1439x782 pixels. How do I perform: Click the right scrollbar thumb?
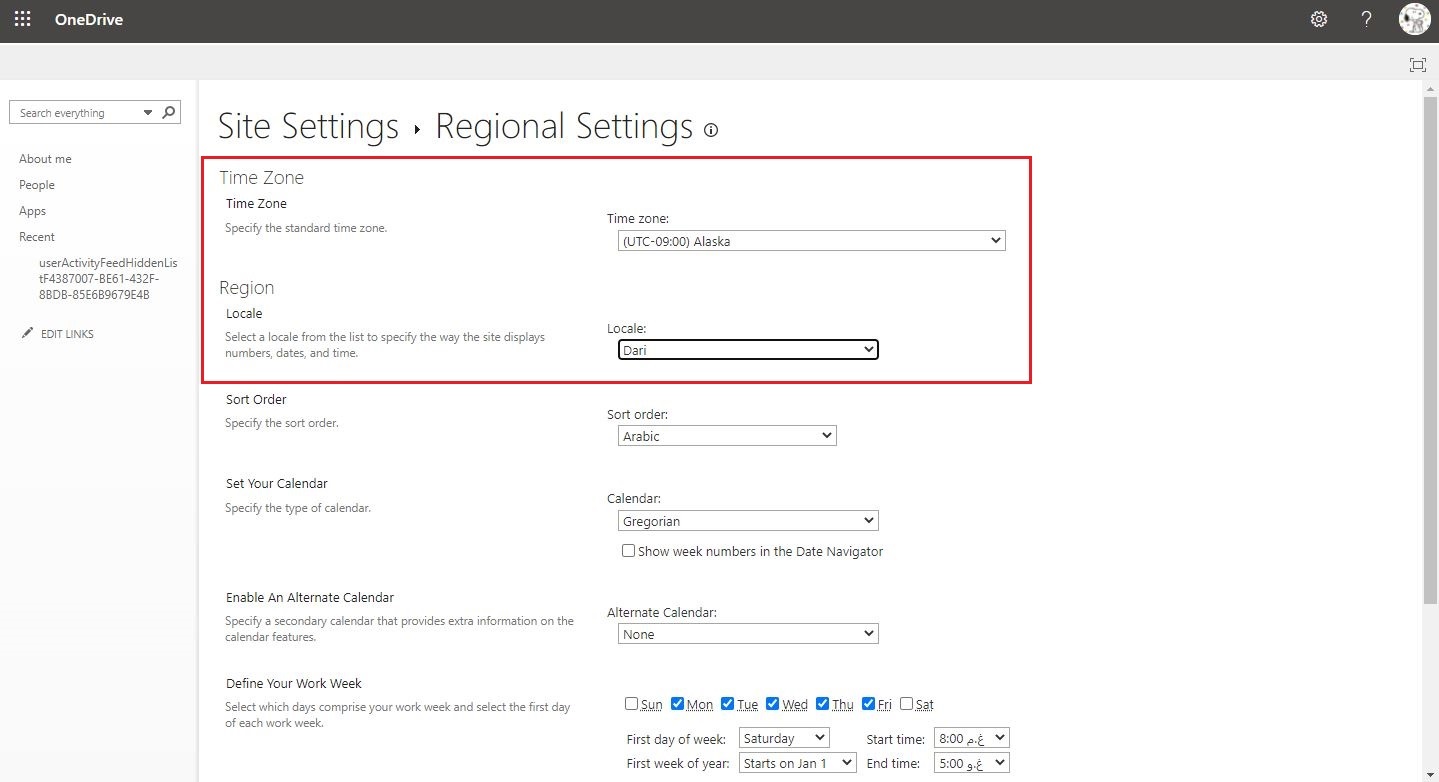[x=1429, y=350]
